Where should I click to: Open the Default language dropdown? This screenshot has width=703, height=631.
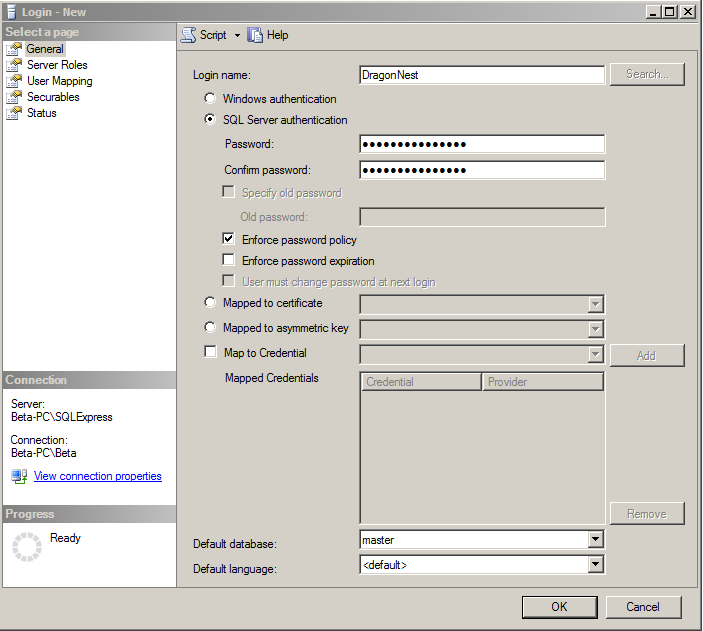tap(595, 565)
